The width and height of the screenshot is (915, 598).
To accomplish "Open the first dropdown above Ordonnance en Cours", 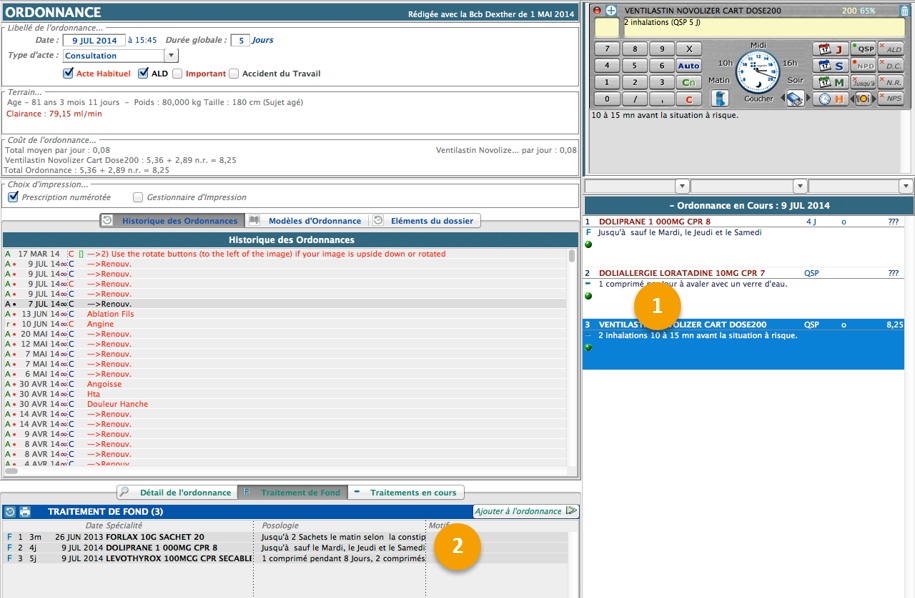I will point(682,186).
